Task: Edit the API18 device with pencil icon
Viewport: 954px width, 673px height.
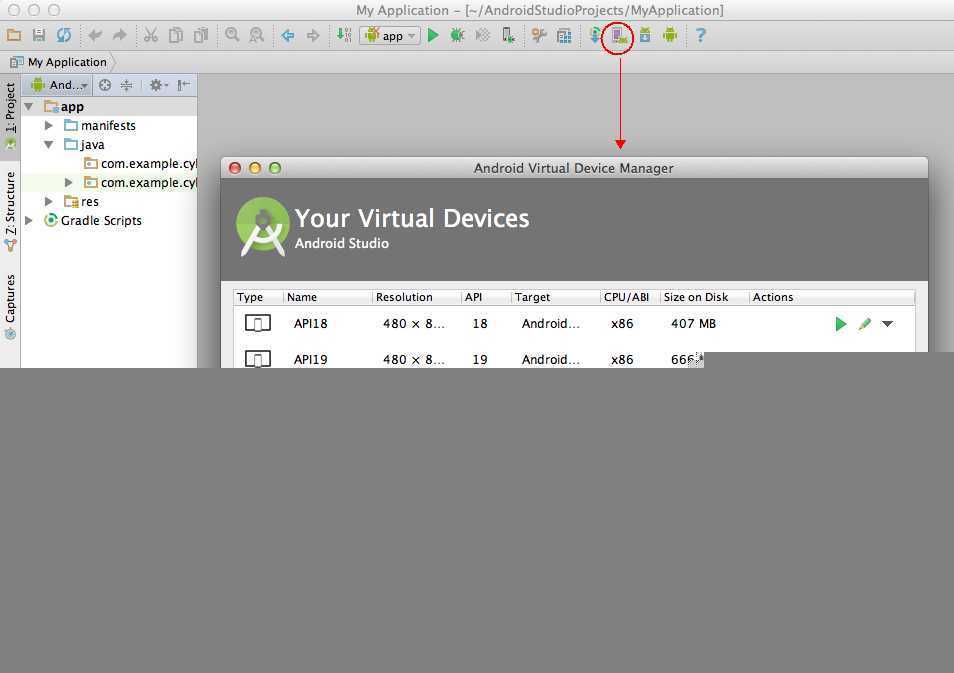Action: coord(865,324)
